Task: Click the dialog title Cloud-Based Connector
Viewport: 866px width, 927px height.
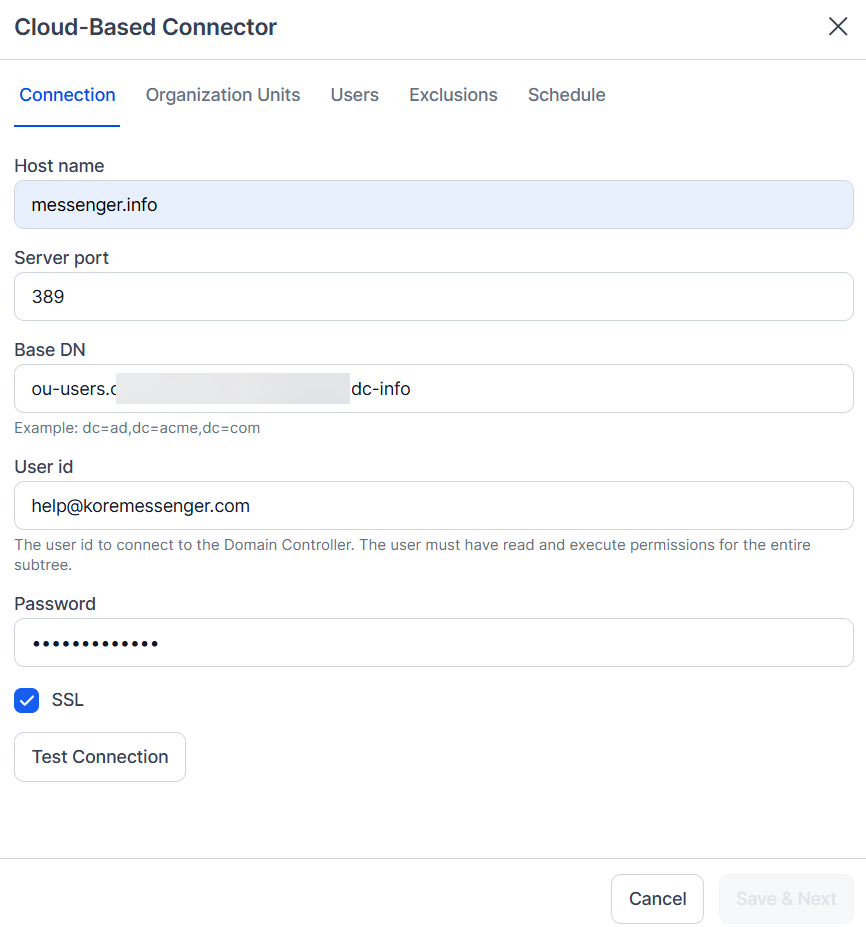Action: click(145, 27)
